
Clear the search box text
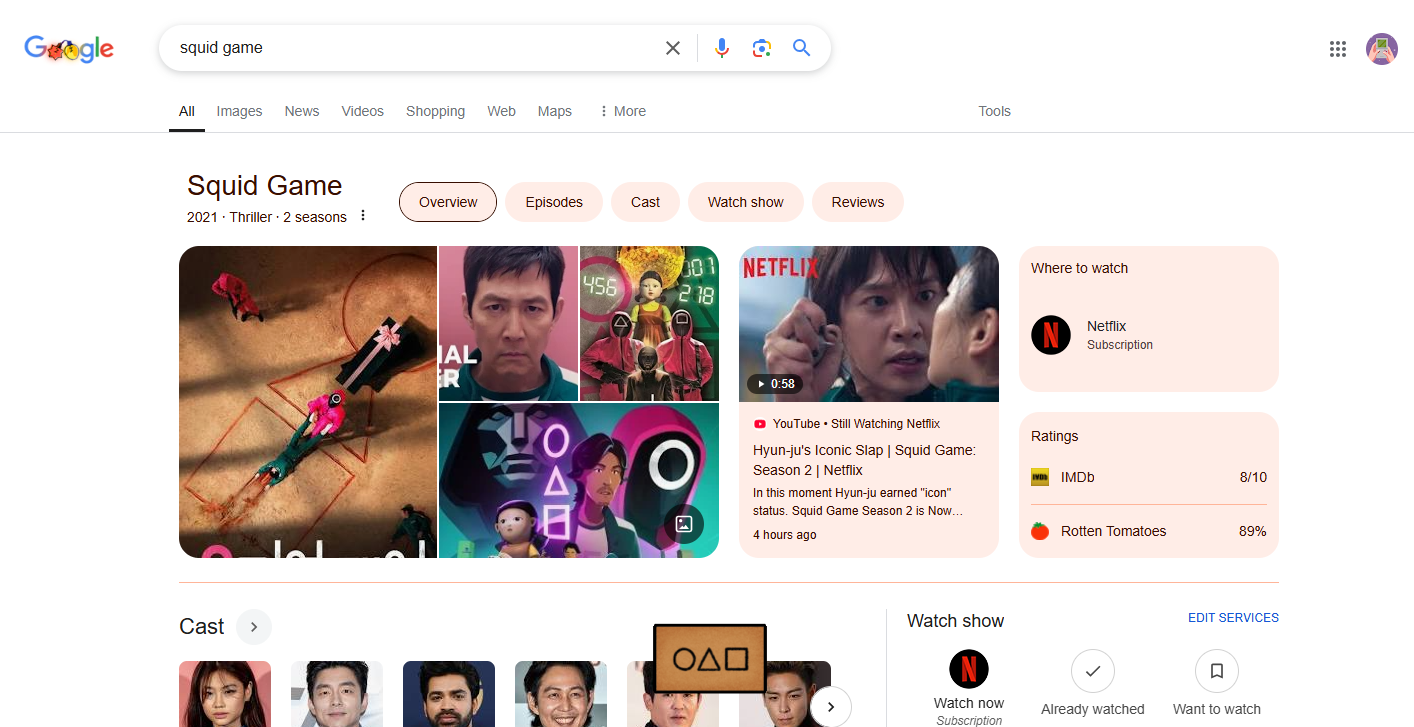(673, 48)
